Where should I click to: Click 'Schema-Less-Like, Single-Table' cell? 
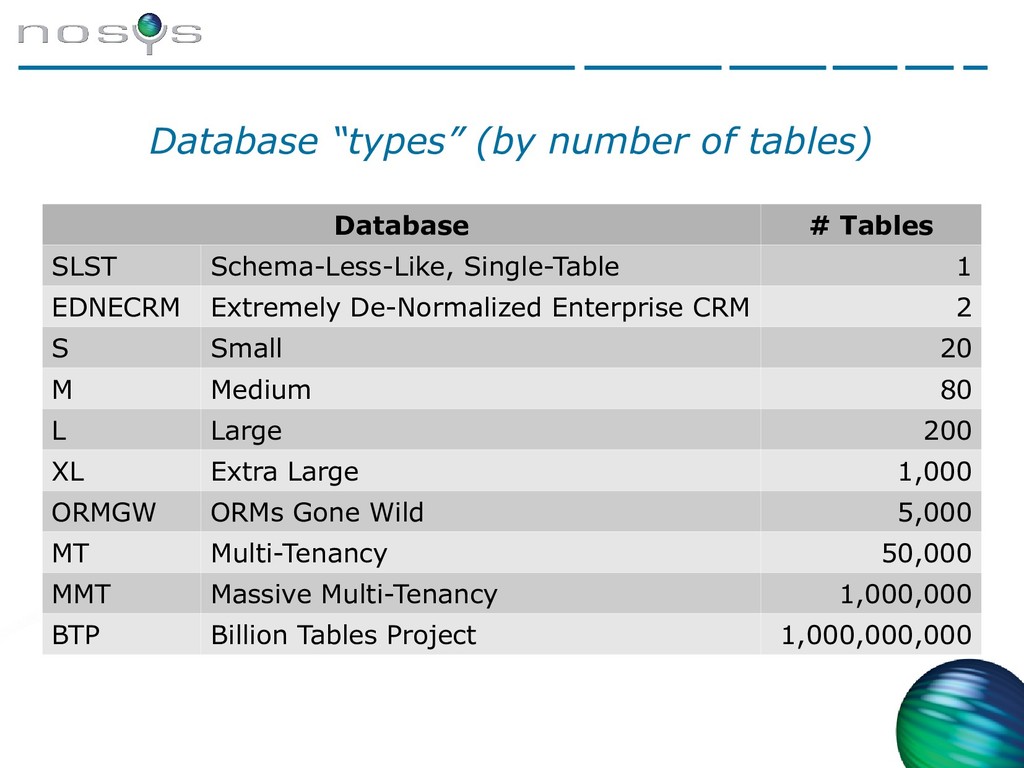pyautogui.click(x=480, y=266)
